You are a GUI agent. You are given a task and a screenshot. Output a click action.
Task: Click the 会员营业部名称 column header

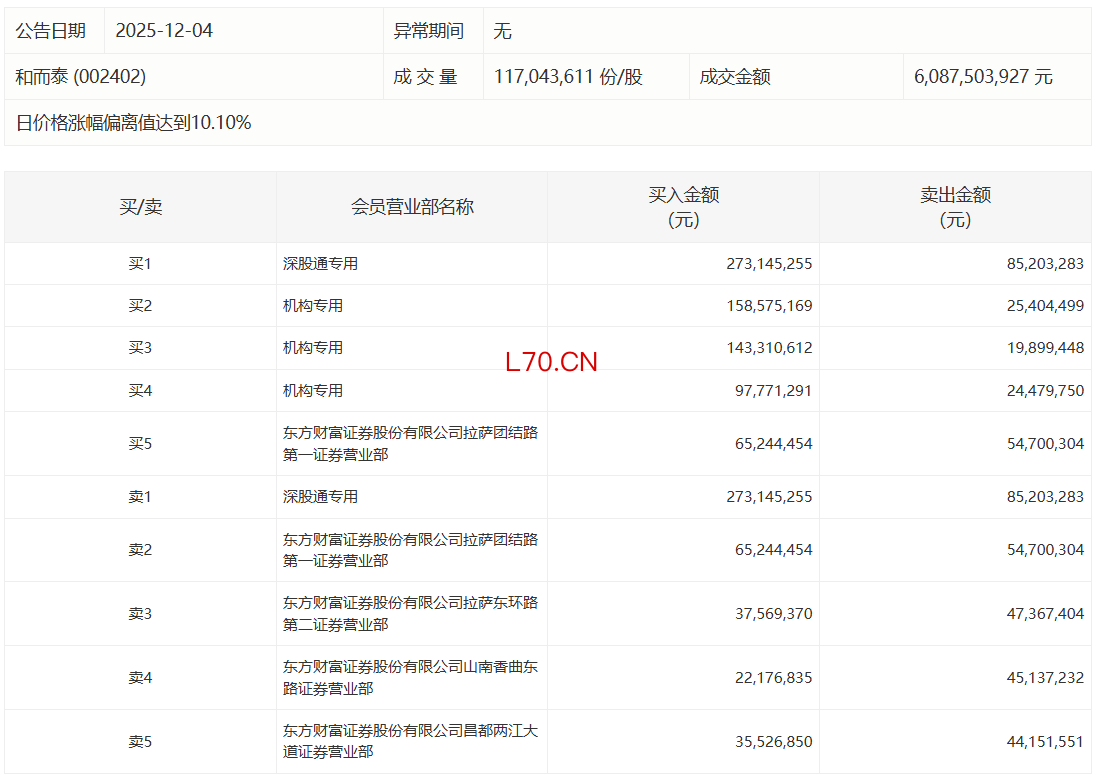pyautogui.click(x=412, y=207)
